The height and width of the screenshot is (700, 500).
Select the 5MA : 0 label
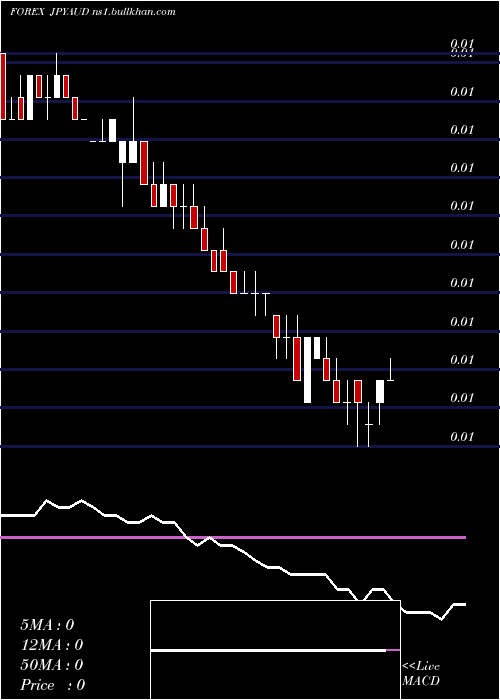coord(47,625)
